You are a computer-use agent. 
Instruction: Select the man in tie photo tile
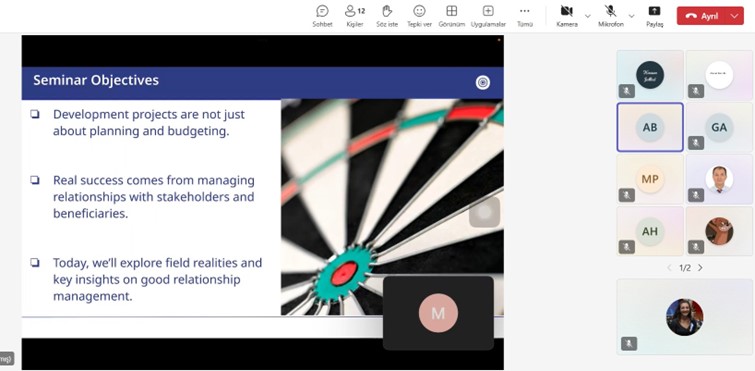pos(719,179)
